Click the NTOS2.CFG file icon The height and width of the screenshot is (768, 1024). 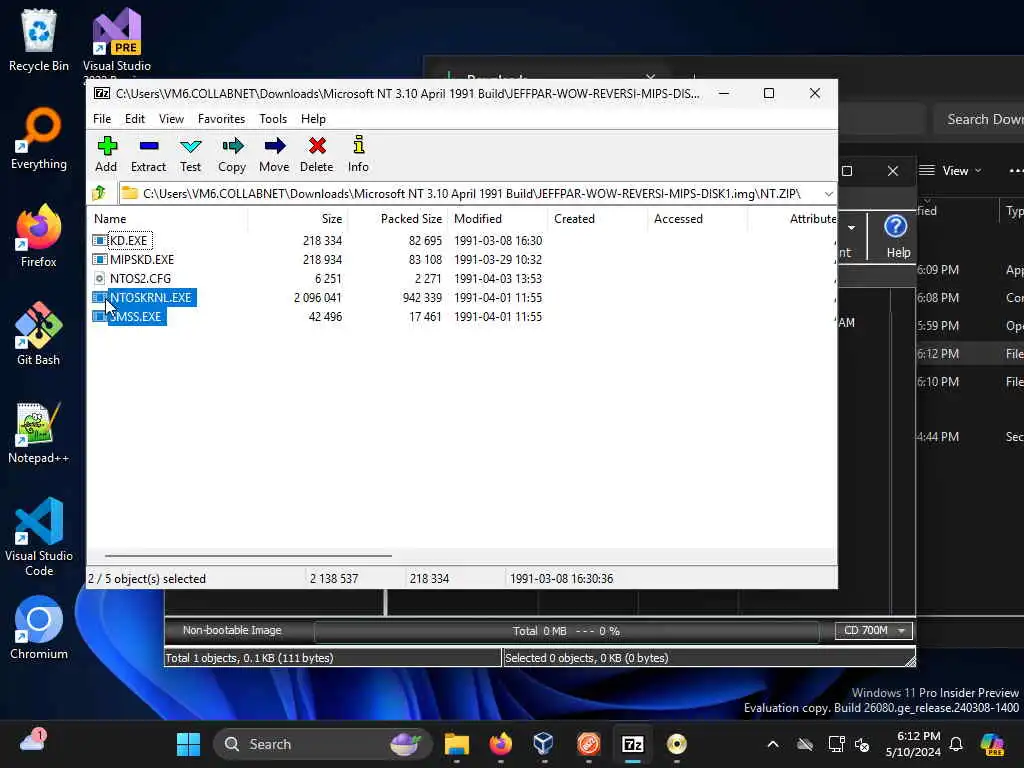[x=99, y=278]
